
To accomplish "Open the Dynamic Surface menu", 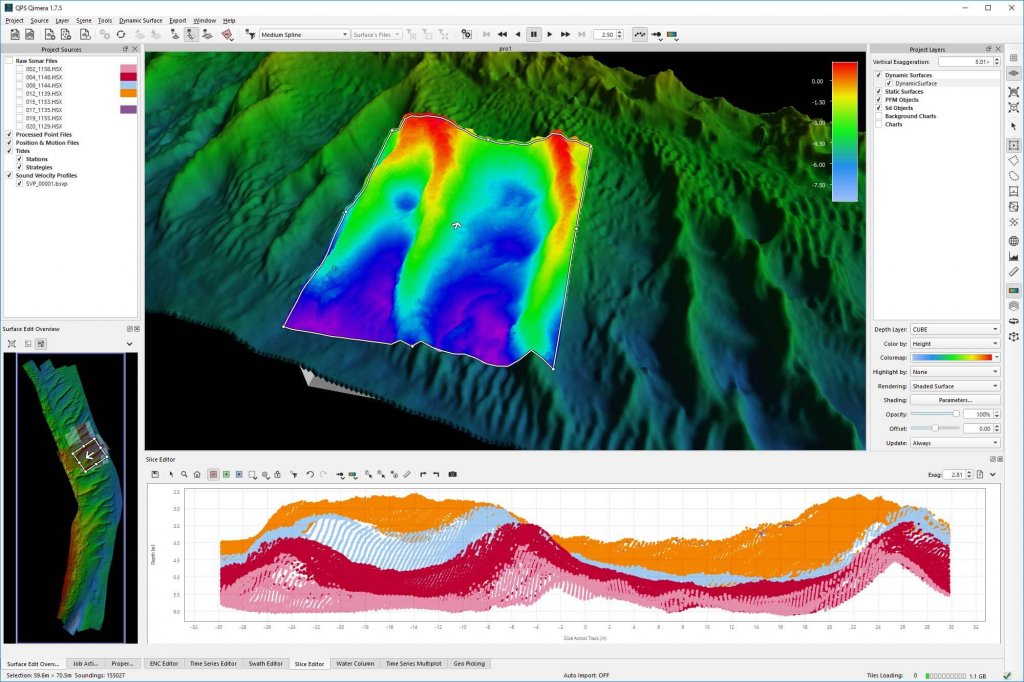I will click(x=140, y=20).
